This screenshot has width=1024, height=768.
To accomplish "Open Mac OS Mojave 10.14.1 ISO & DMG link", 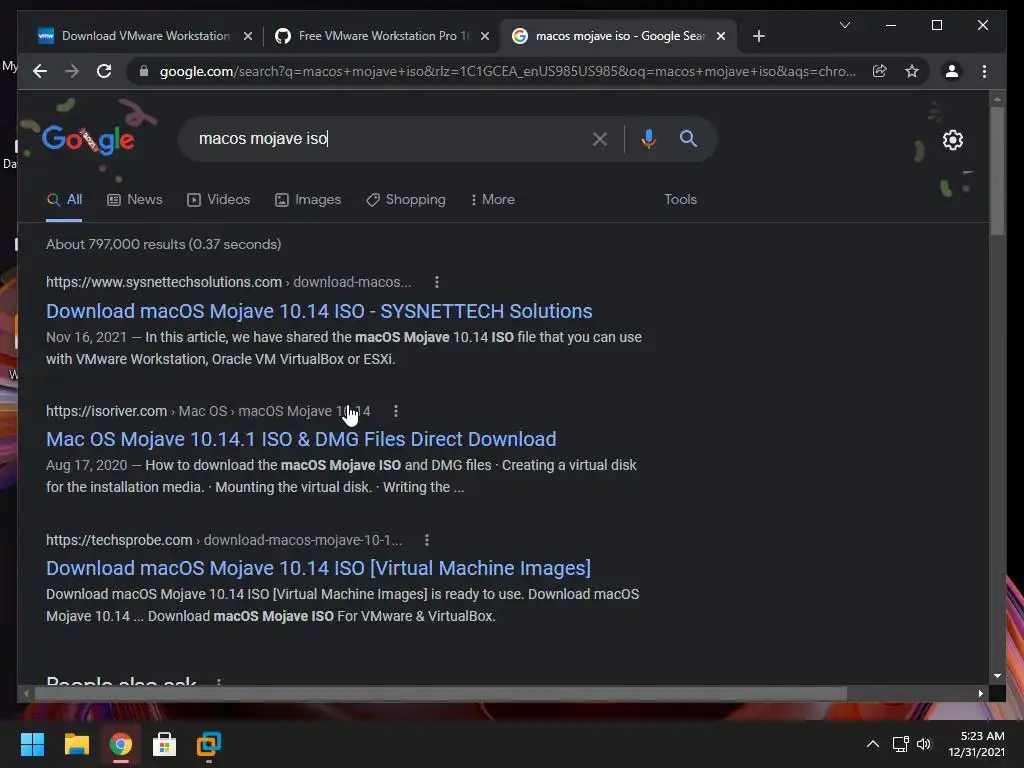I will coord(301,439).
